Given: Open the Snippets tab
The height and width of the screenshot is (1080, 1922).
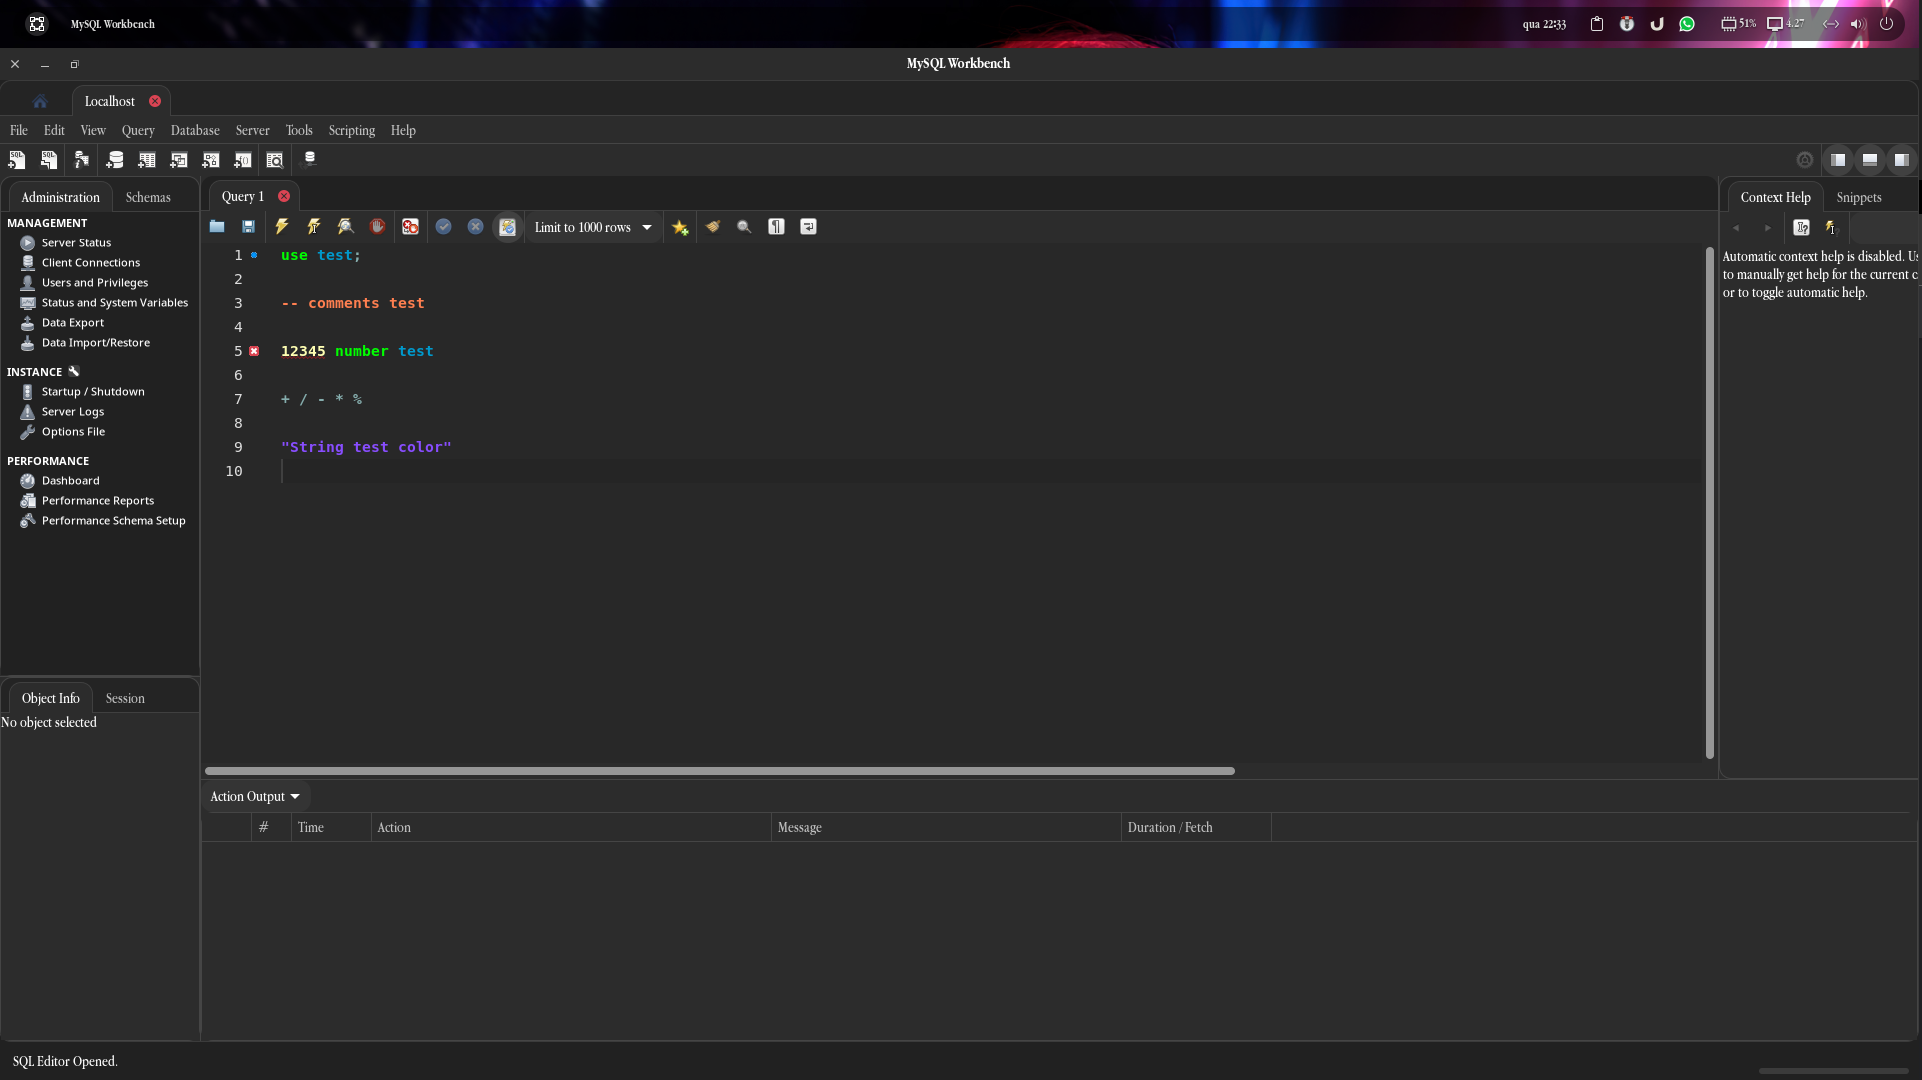Looking at the screenshot, I should click(x=1859, y=197).
